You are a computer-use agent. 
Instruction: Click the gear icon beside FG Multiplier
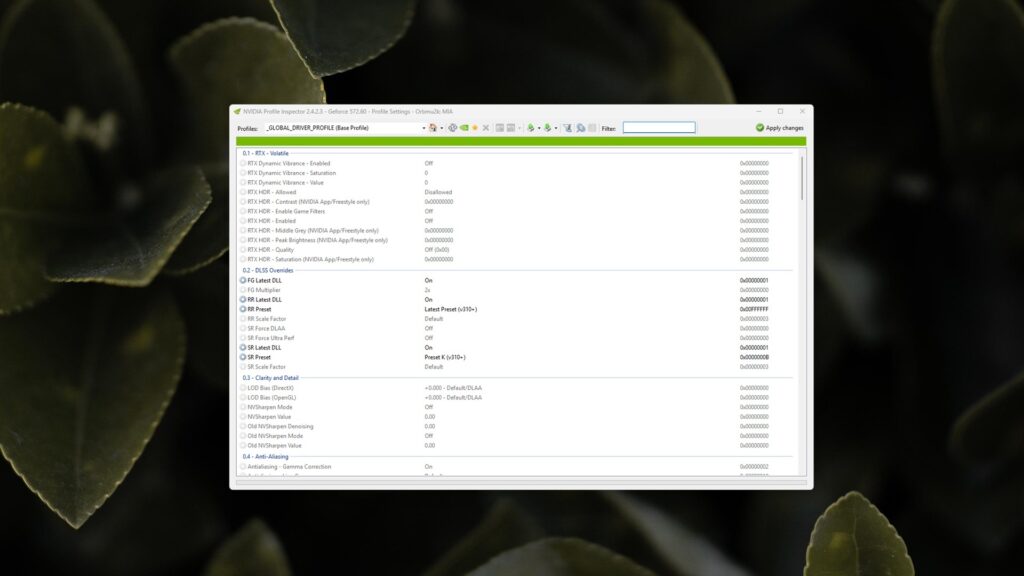click(243, 290)
